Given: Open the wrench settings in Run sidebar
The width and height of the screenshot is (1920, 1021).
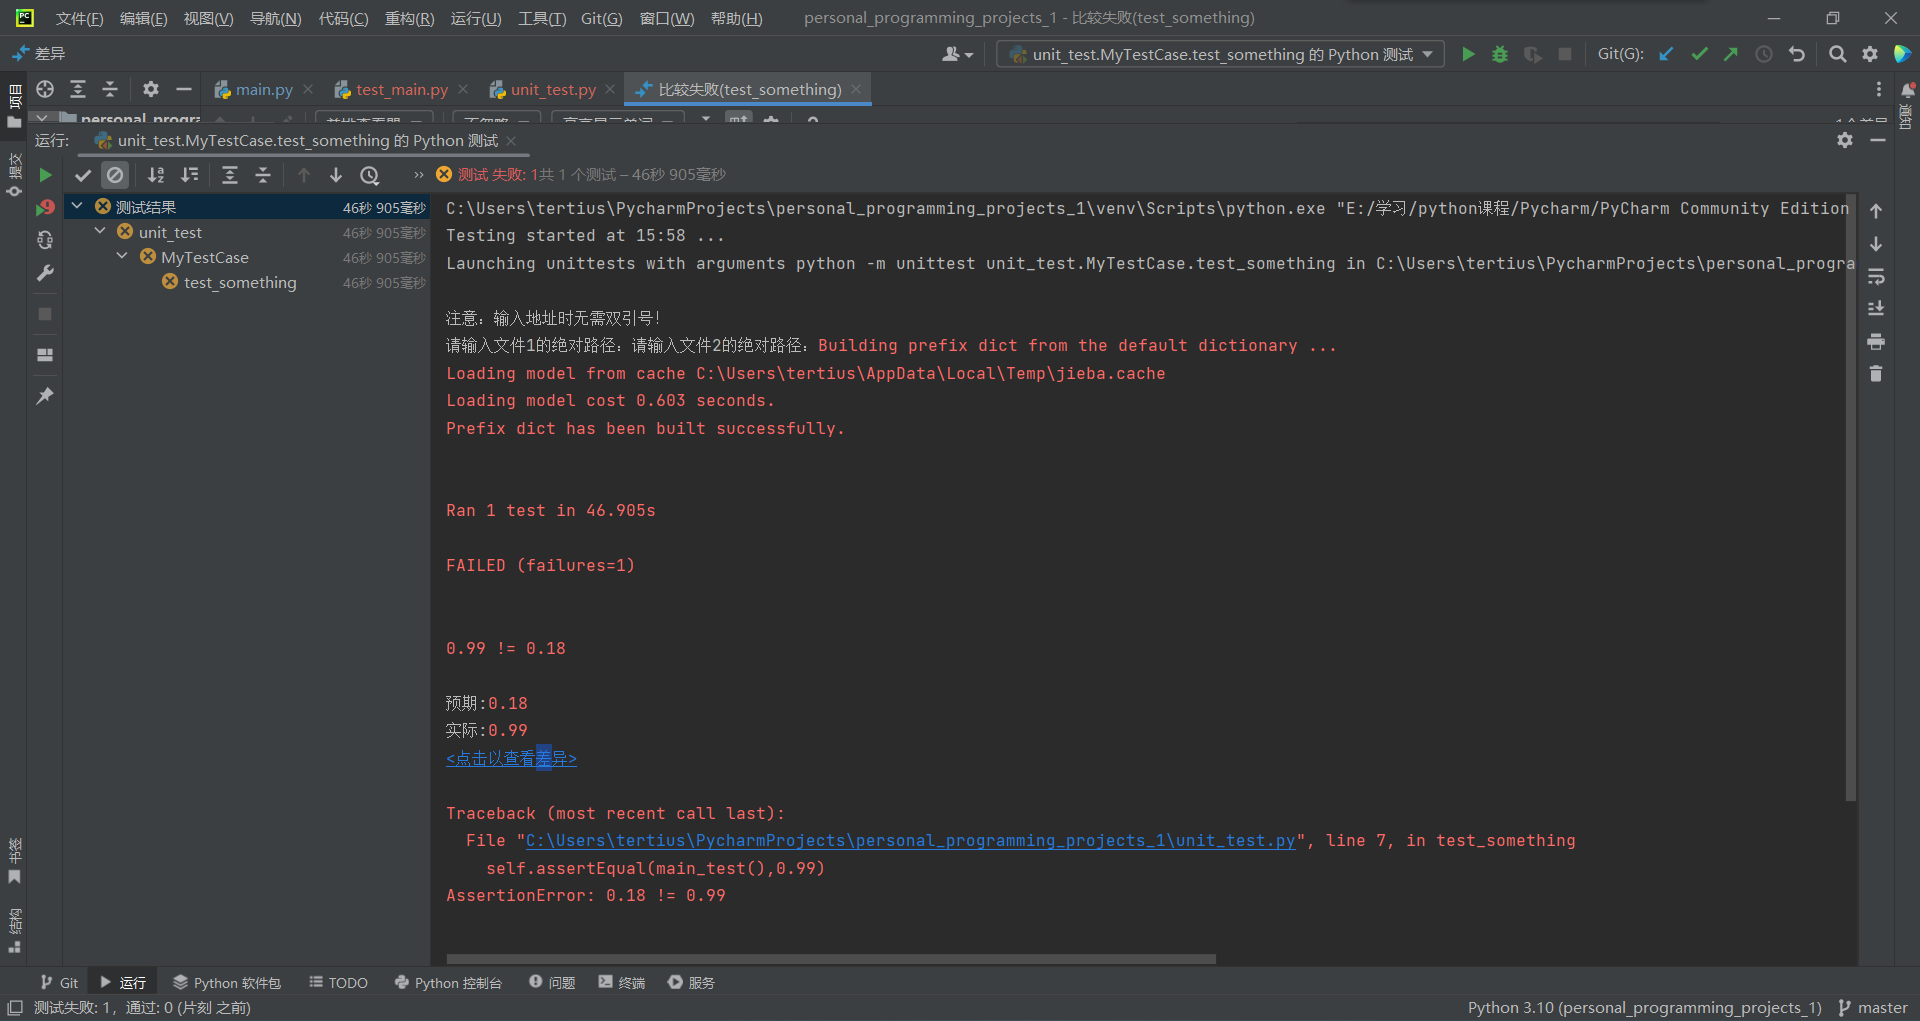Looking at the screenshot, I should click(45, 273).
